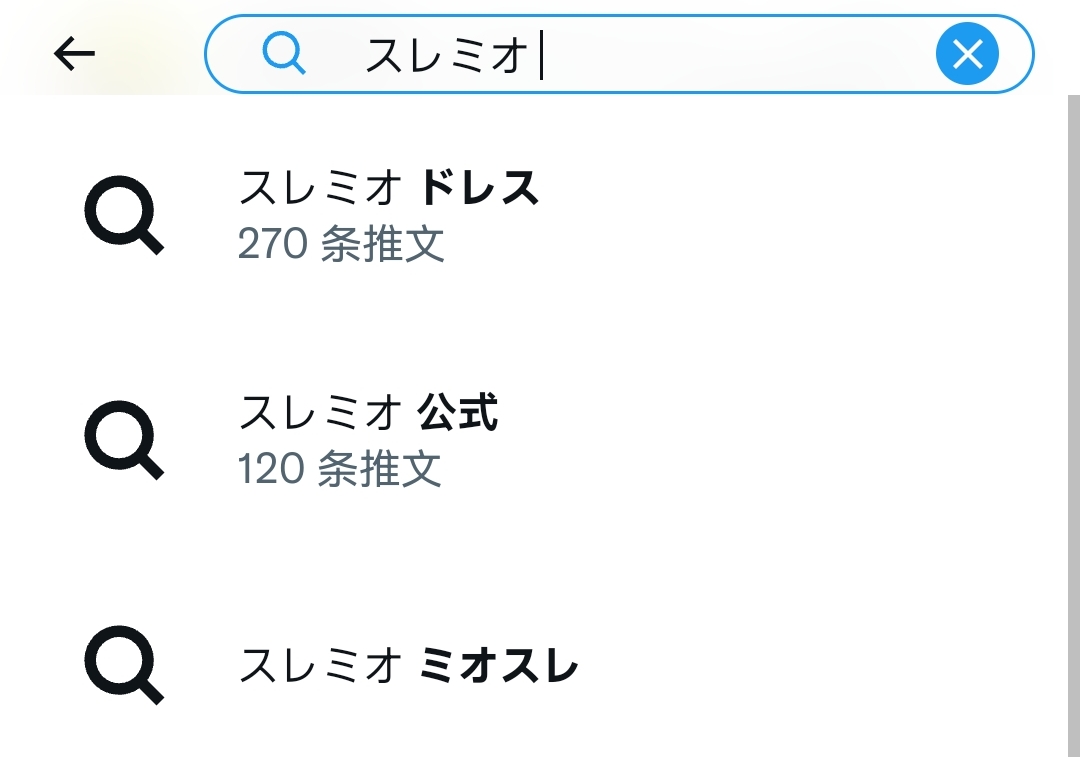The height and width of the screenshot is (757, 1080).
Task: Click the bold 公式 text in second suggestion
Action: (458, 412)
